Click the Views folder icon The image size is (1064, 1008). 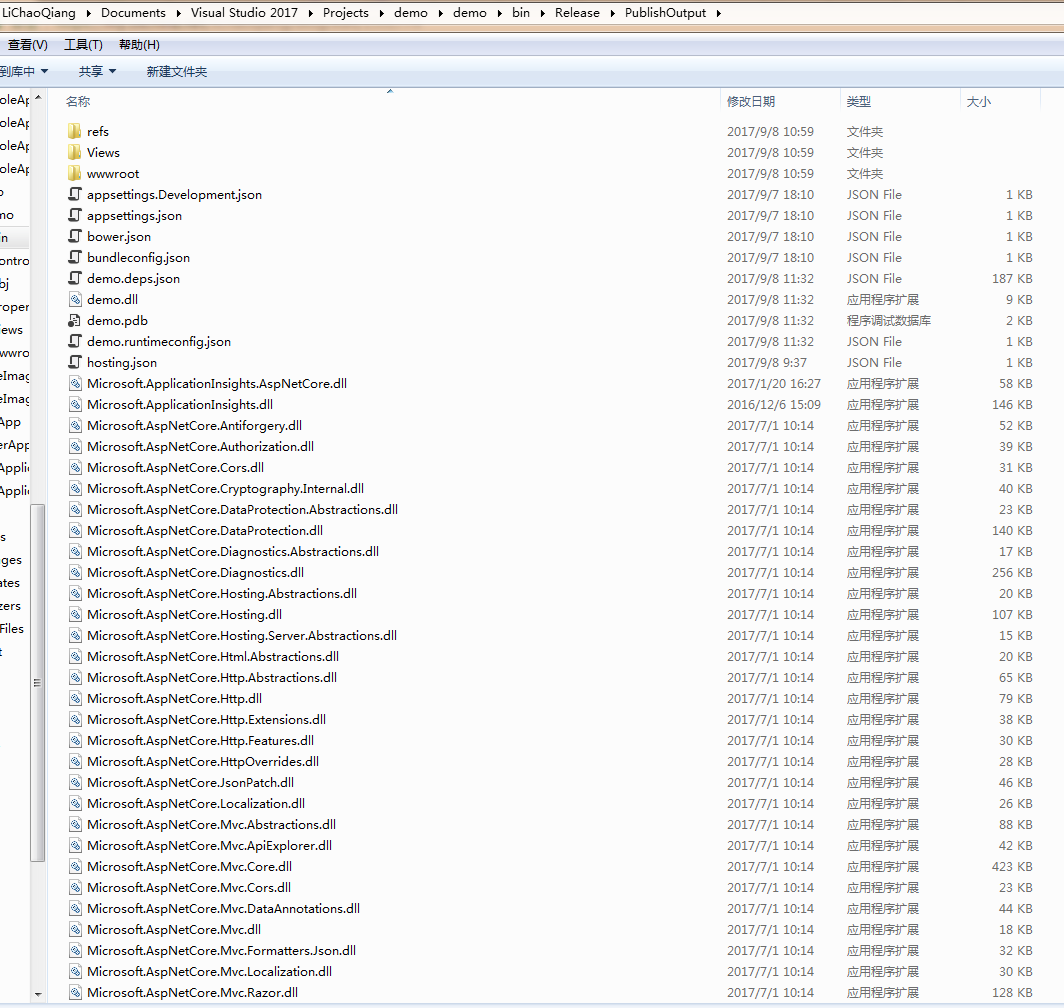pos(75,152)
